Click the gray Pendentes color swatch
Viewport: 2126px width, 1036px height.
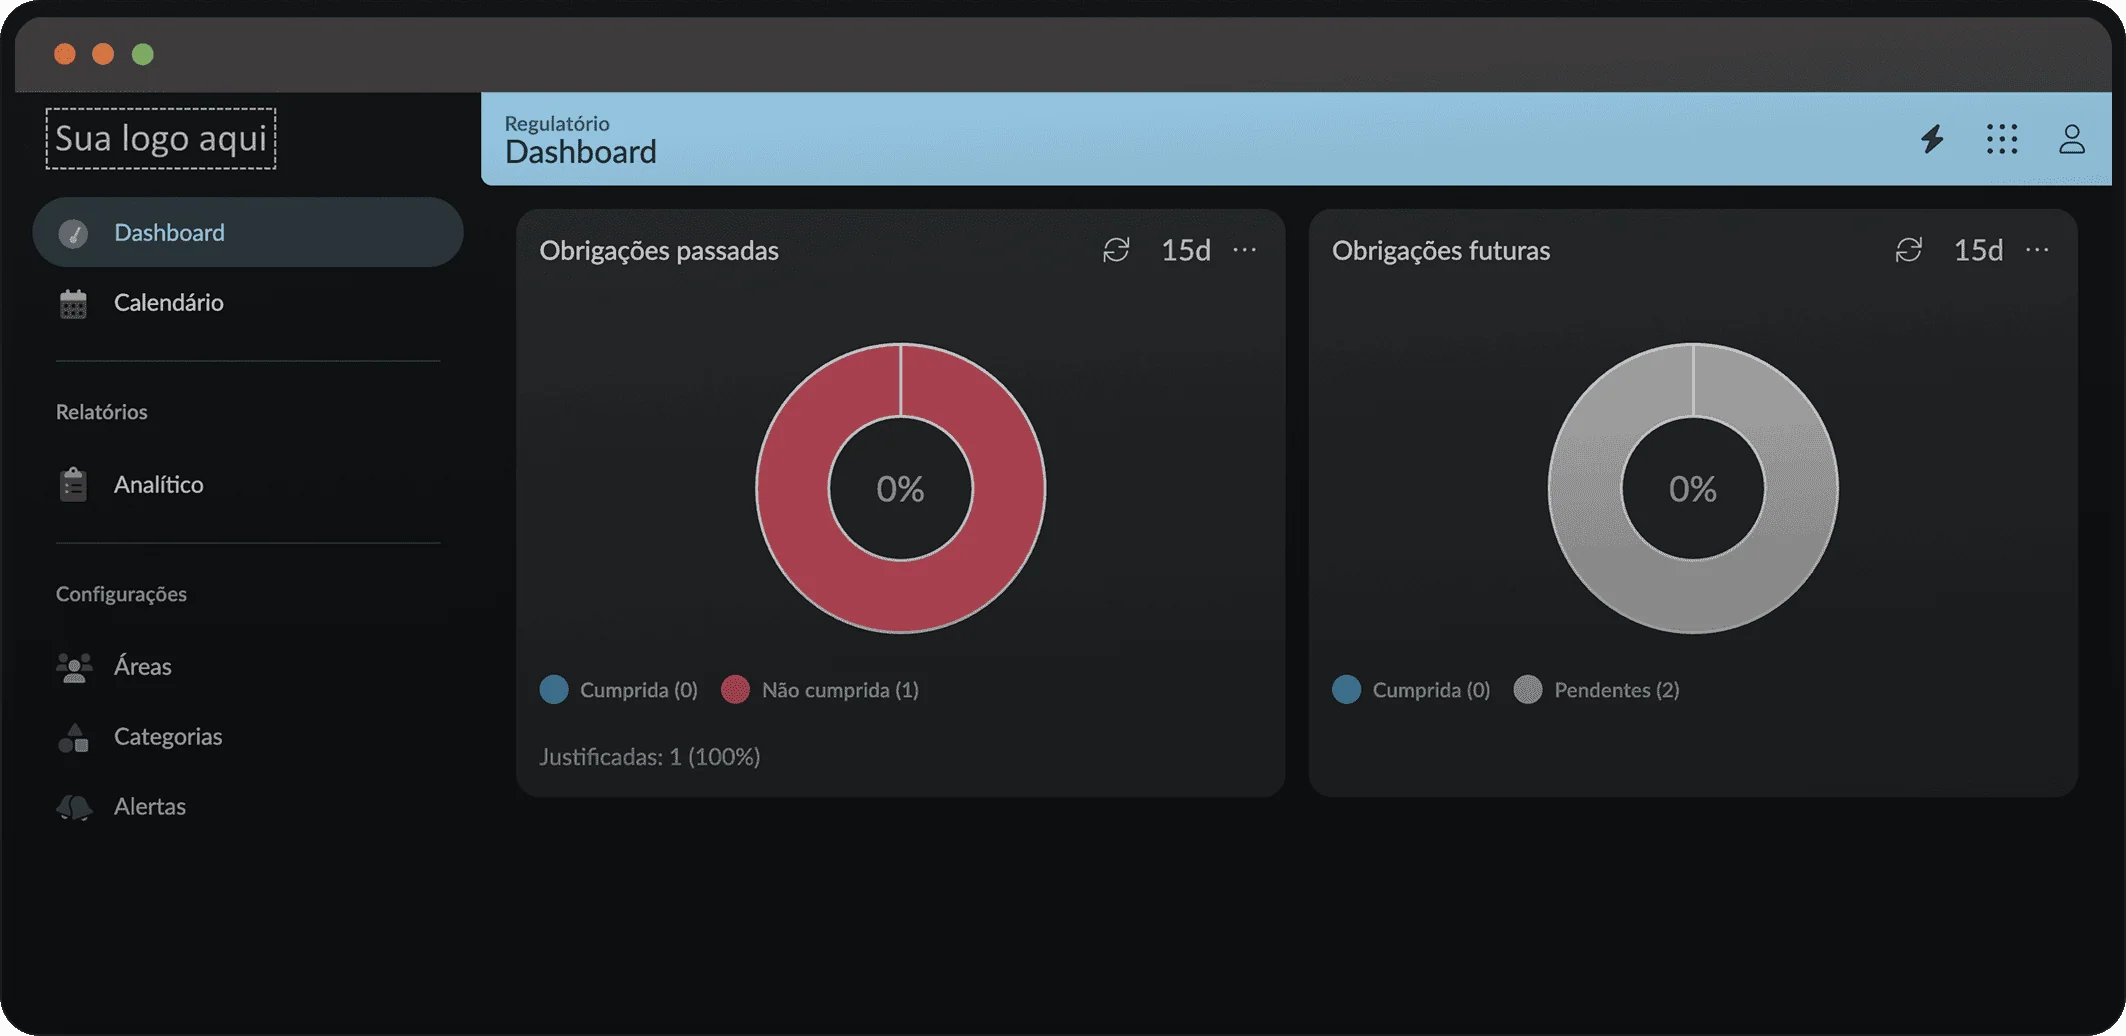tap(1528, 690)
